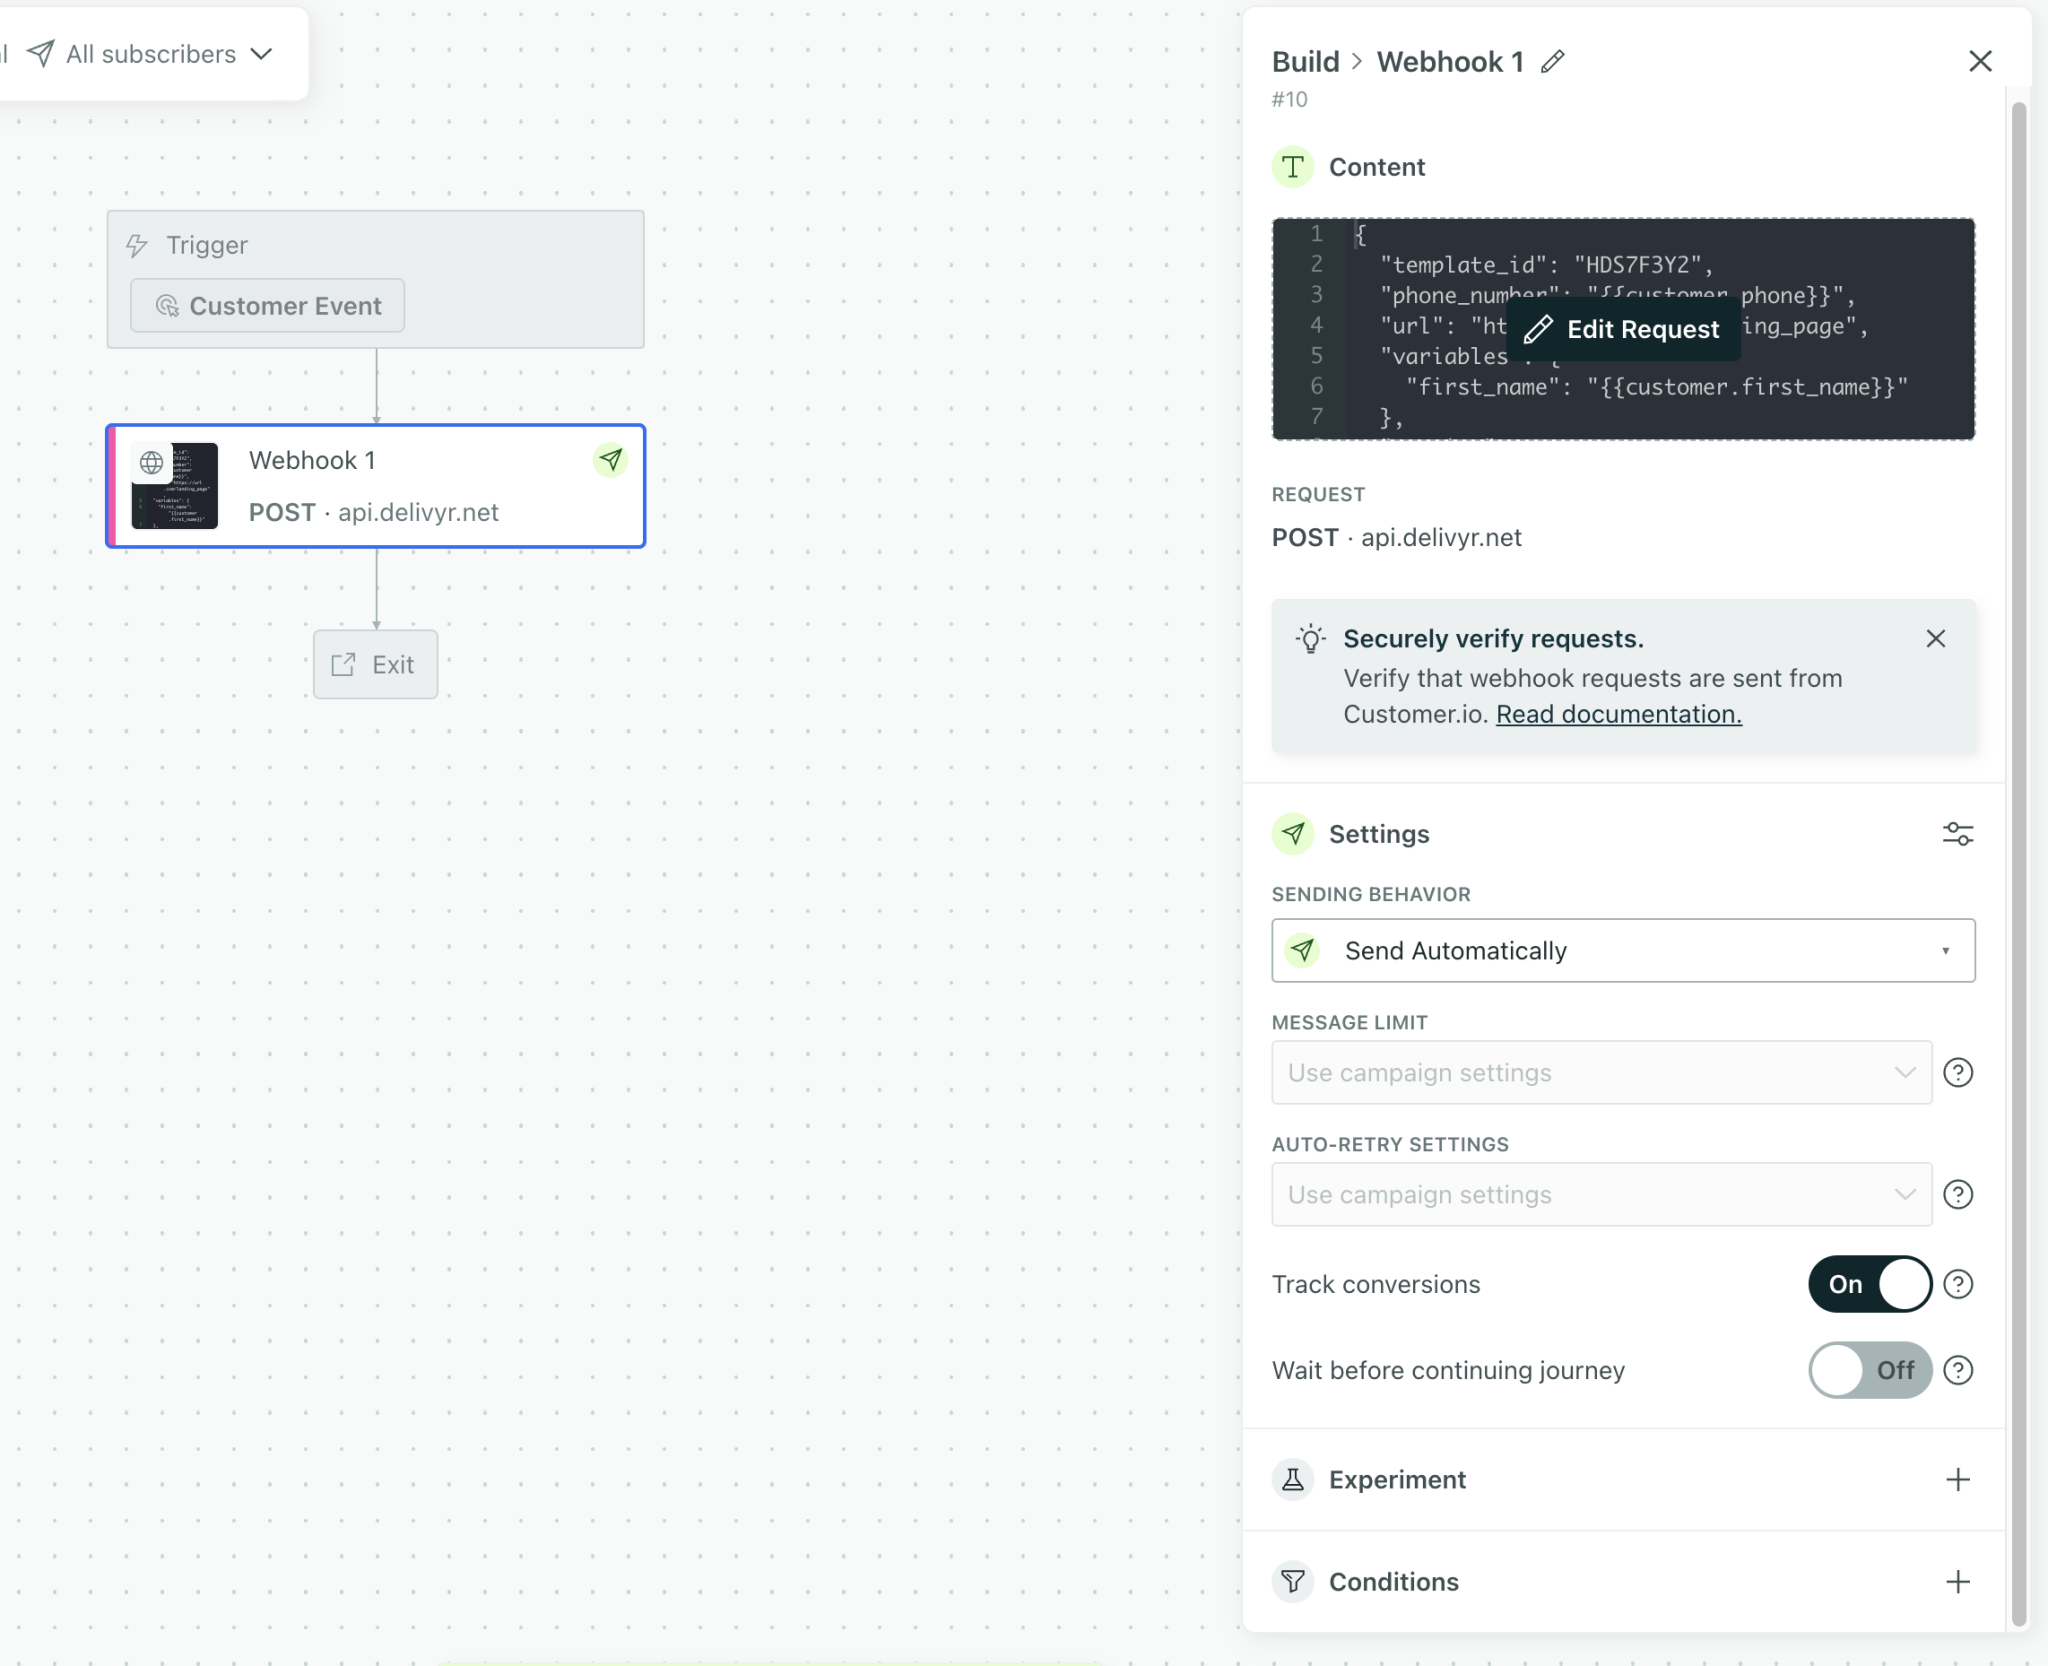Click send status icon on Webhook 1 node
Screen dimensions: 2048x1666
(611, 460)
